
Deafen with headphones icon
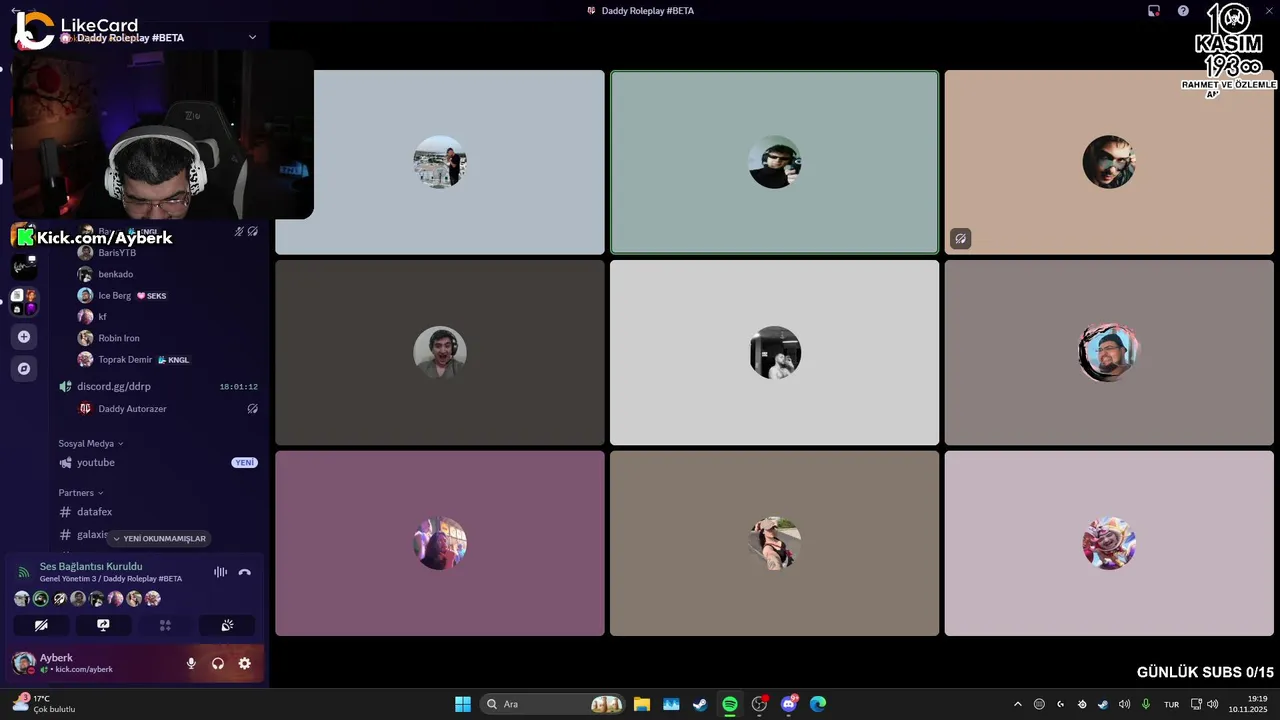(x=218, y=663)
